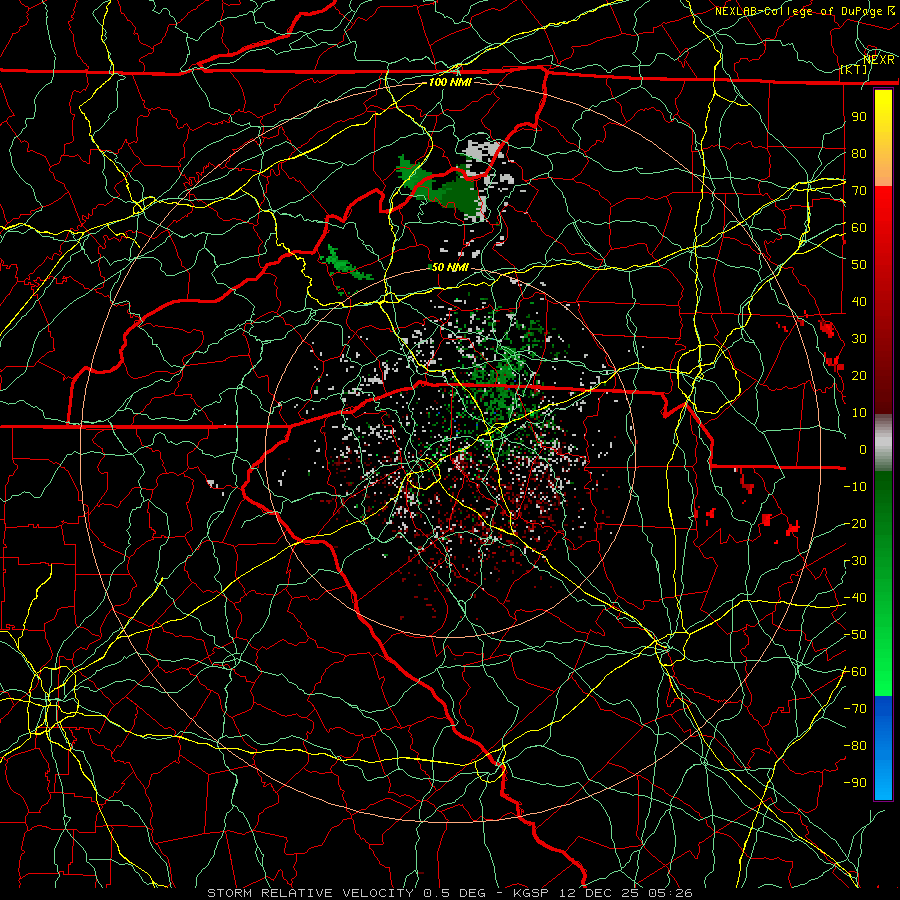Select the -40 value on the velocity scale
The height and width of the screenshot is (900, 900).
coord(855,598)
